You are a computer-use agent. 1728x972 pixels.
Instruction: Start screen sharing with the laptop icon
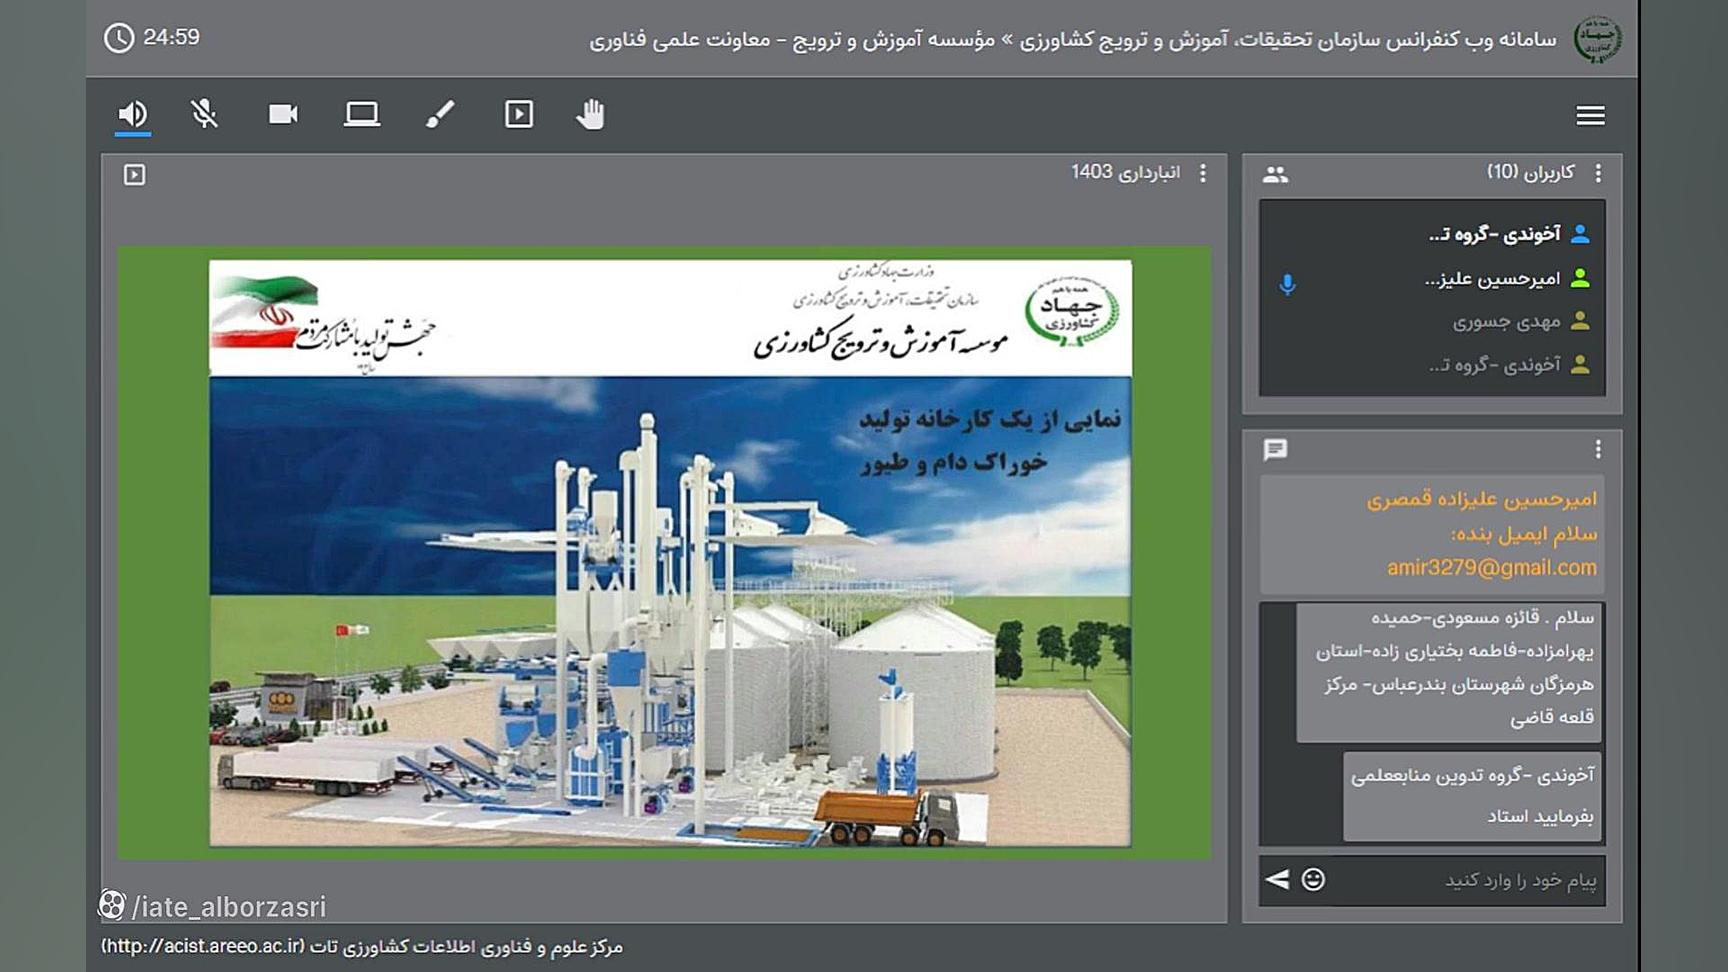click(362, 114)
